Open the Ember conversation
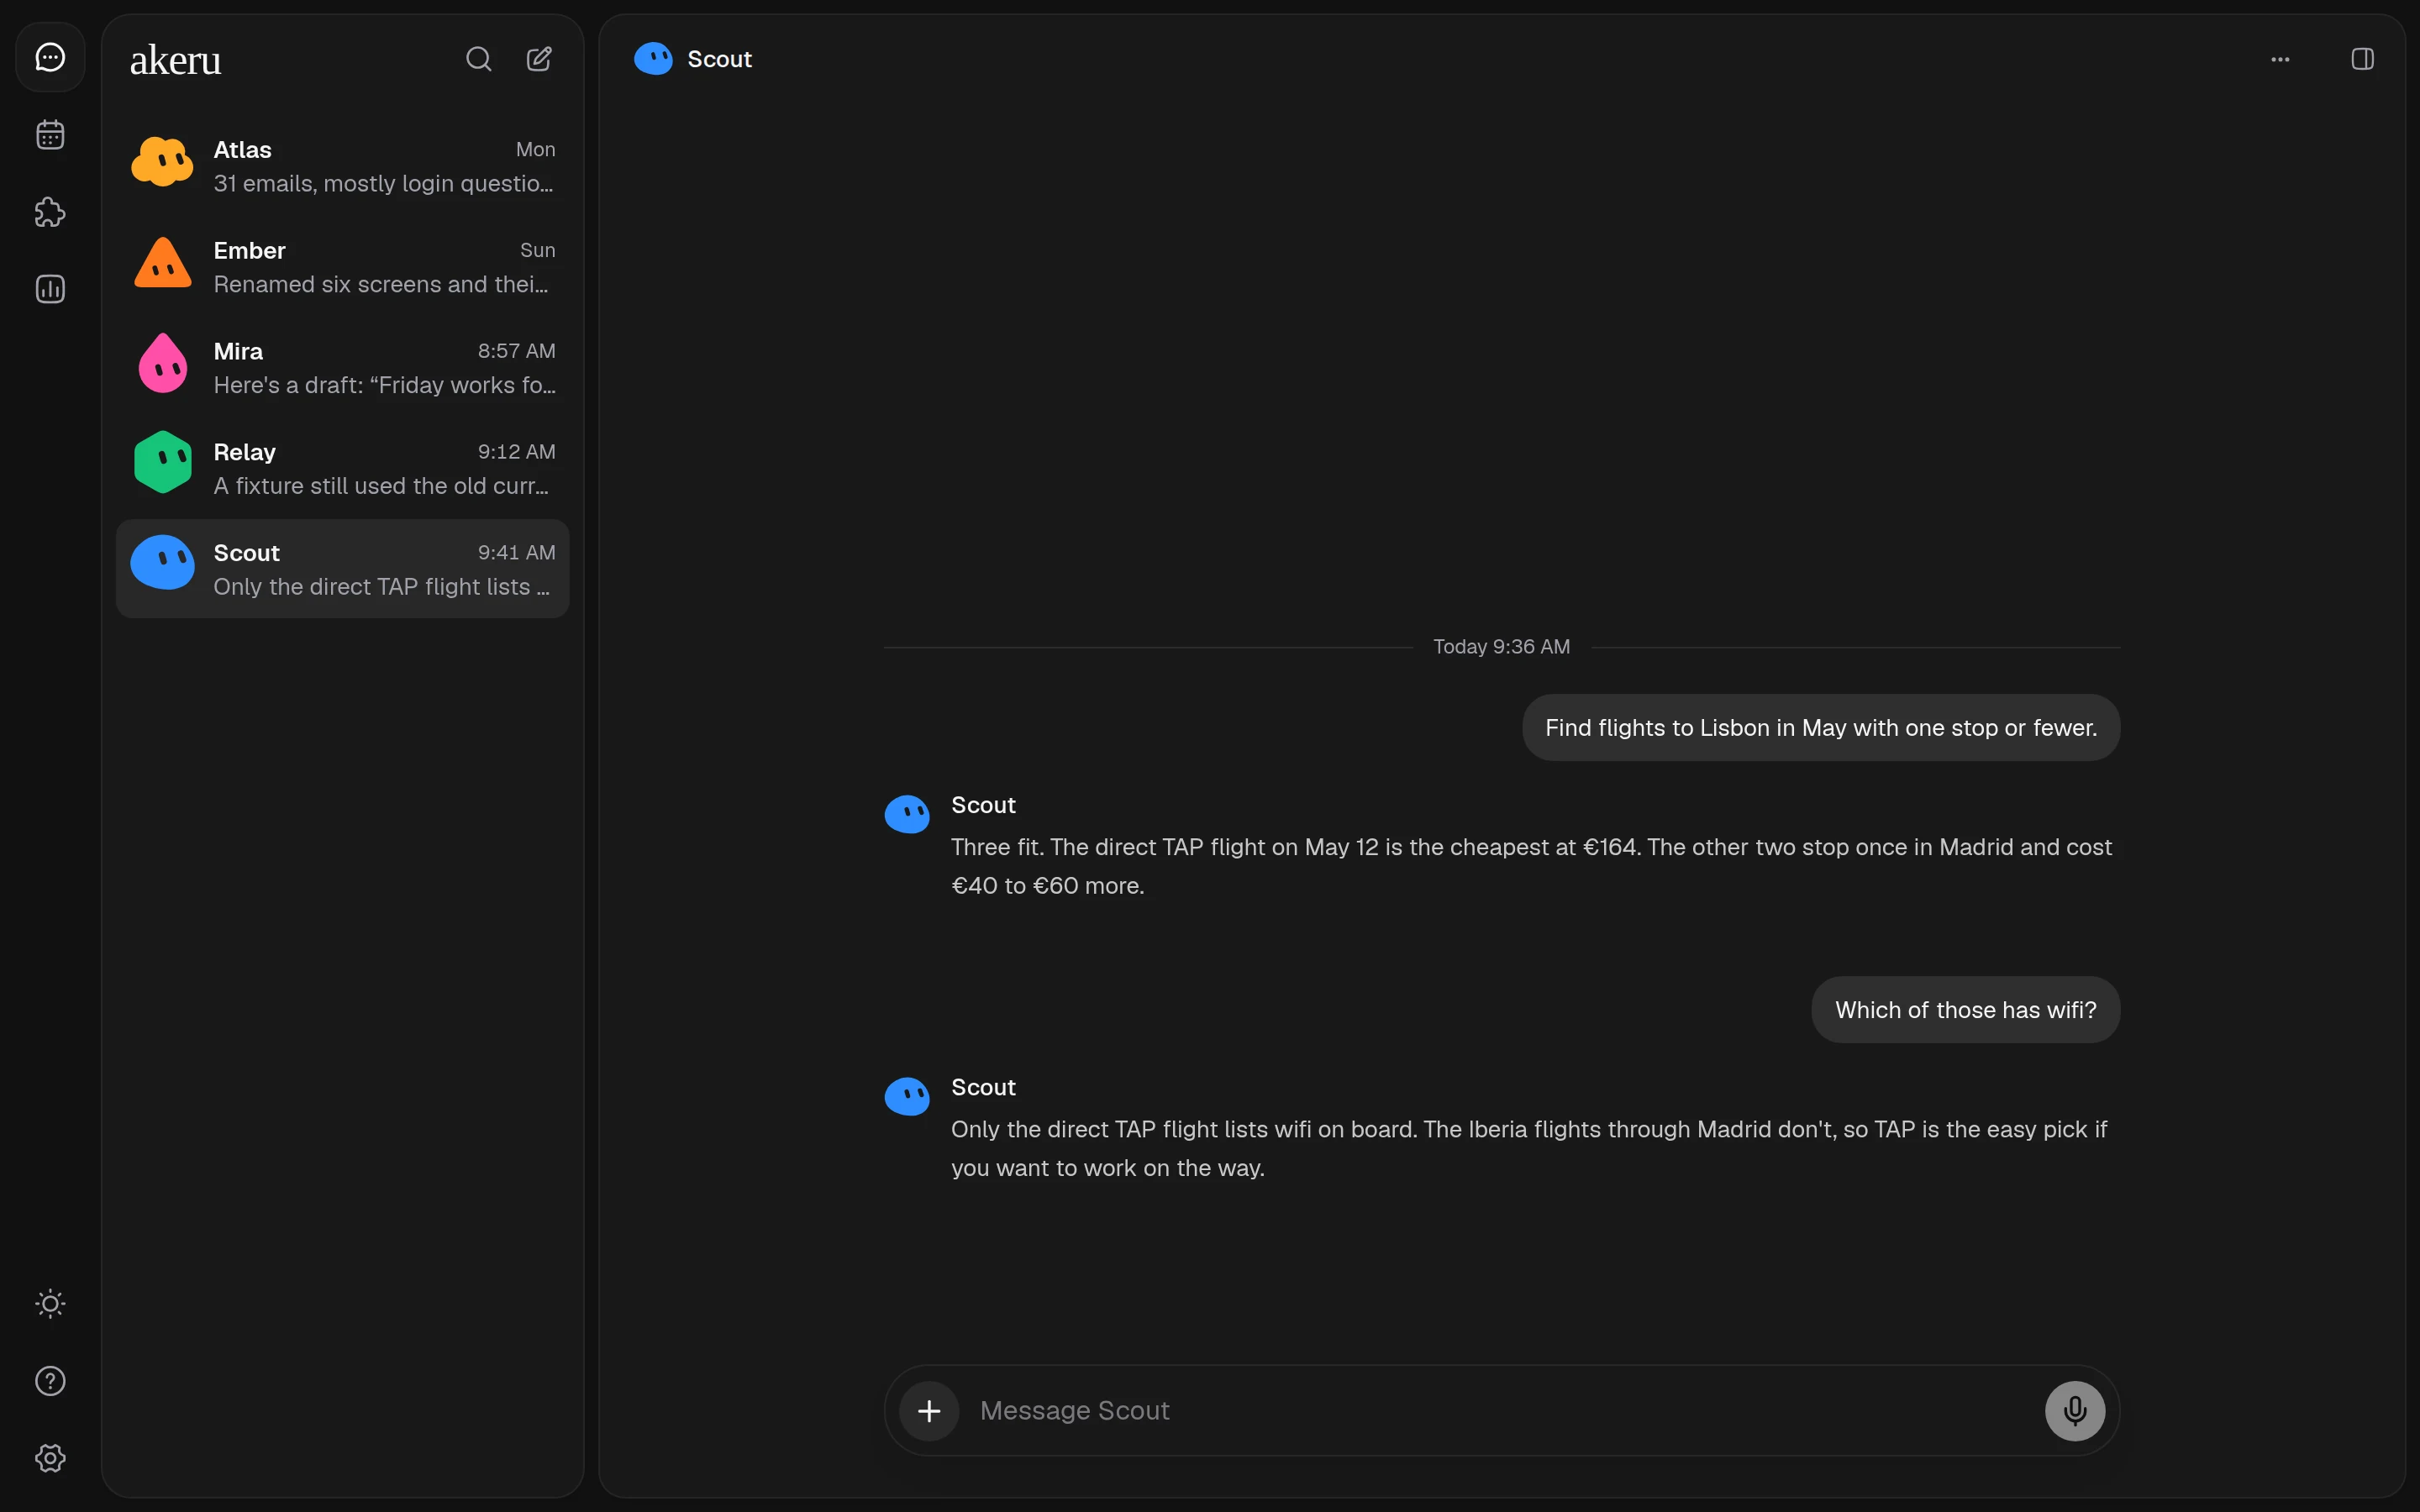2420x1512 pixels. 342,267
